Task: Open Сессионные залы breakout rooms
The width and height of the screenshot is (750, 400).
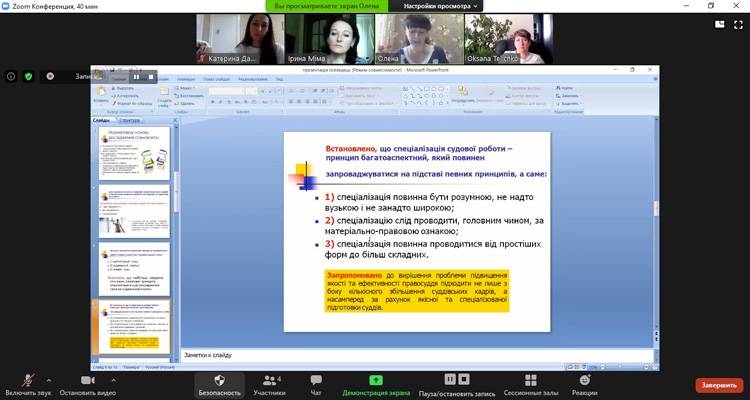Action: pos(530,382)
